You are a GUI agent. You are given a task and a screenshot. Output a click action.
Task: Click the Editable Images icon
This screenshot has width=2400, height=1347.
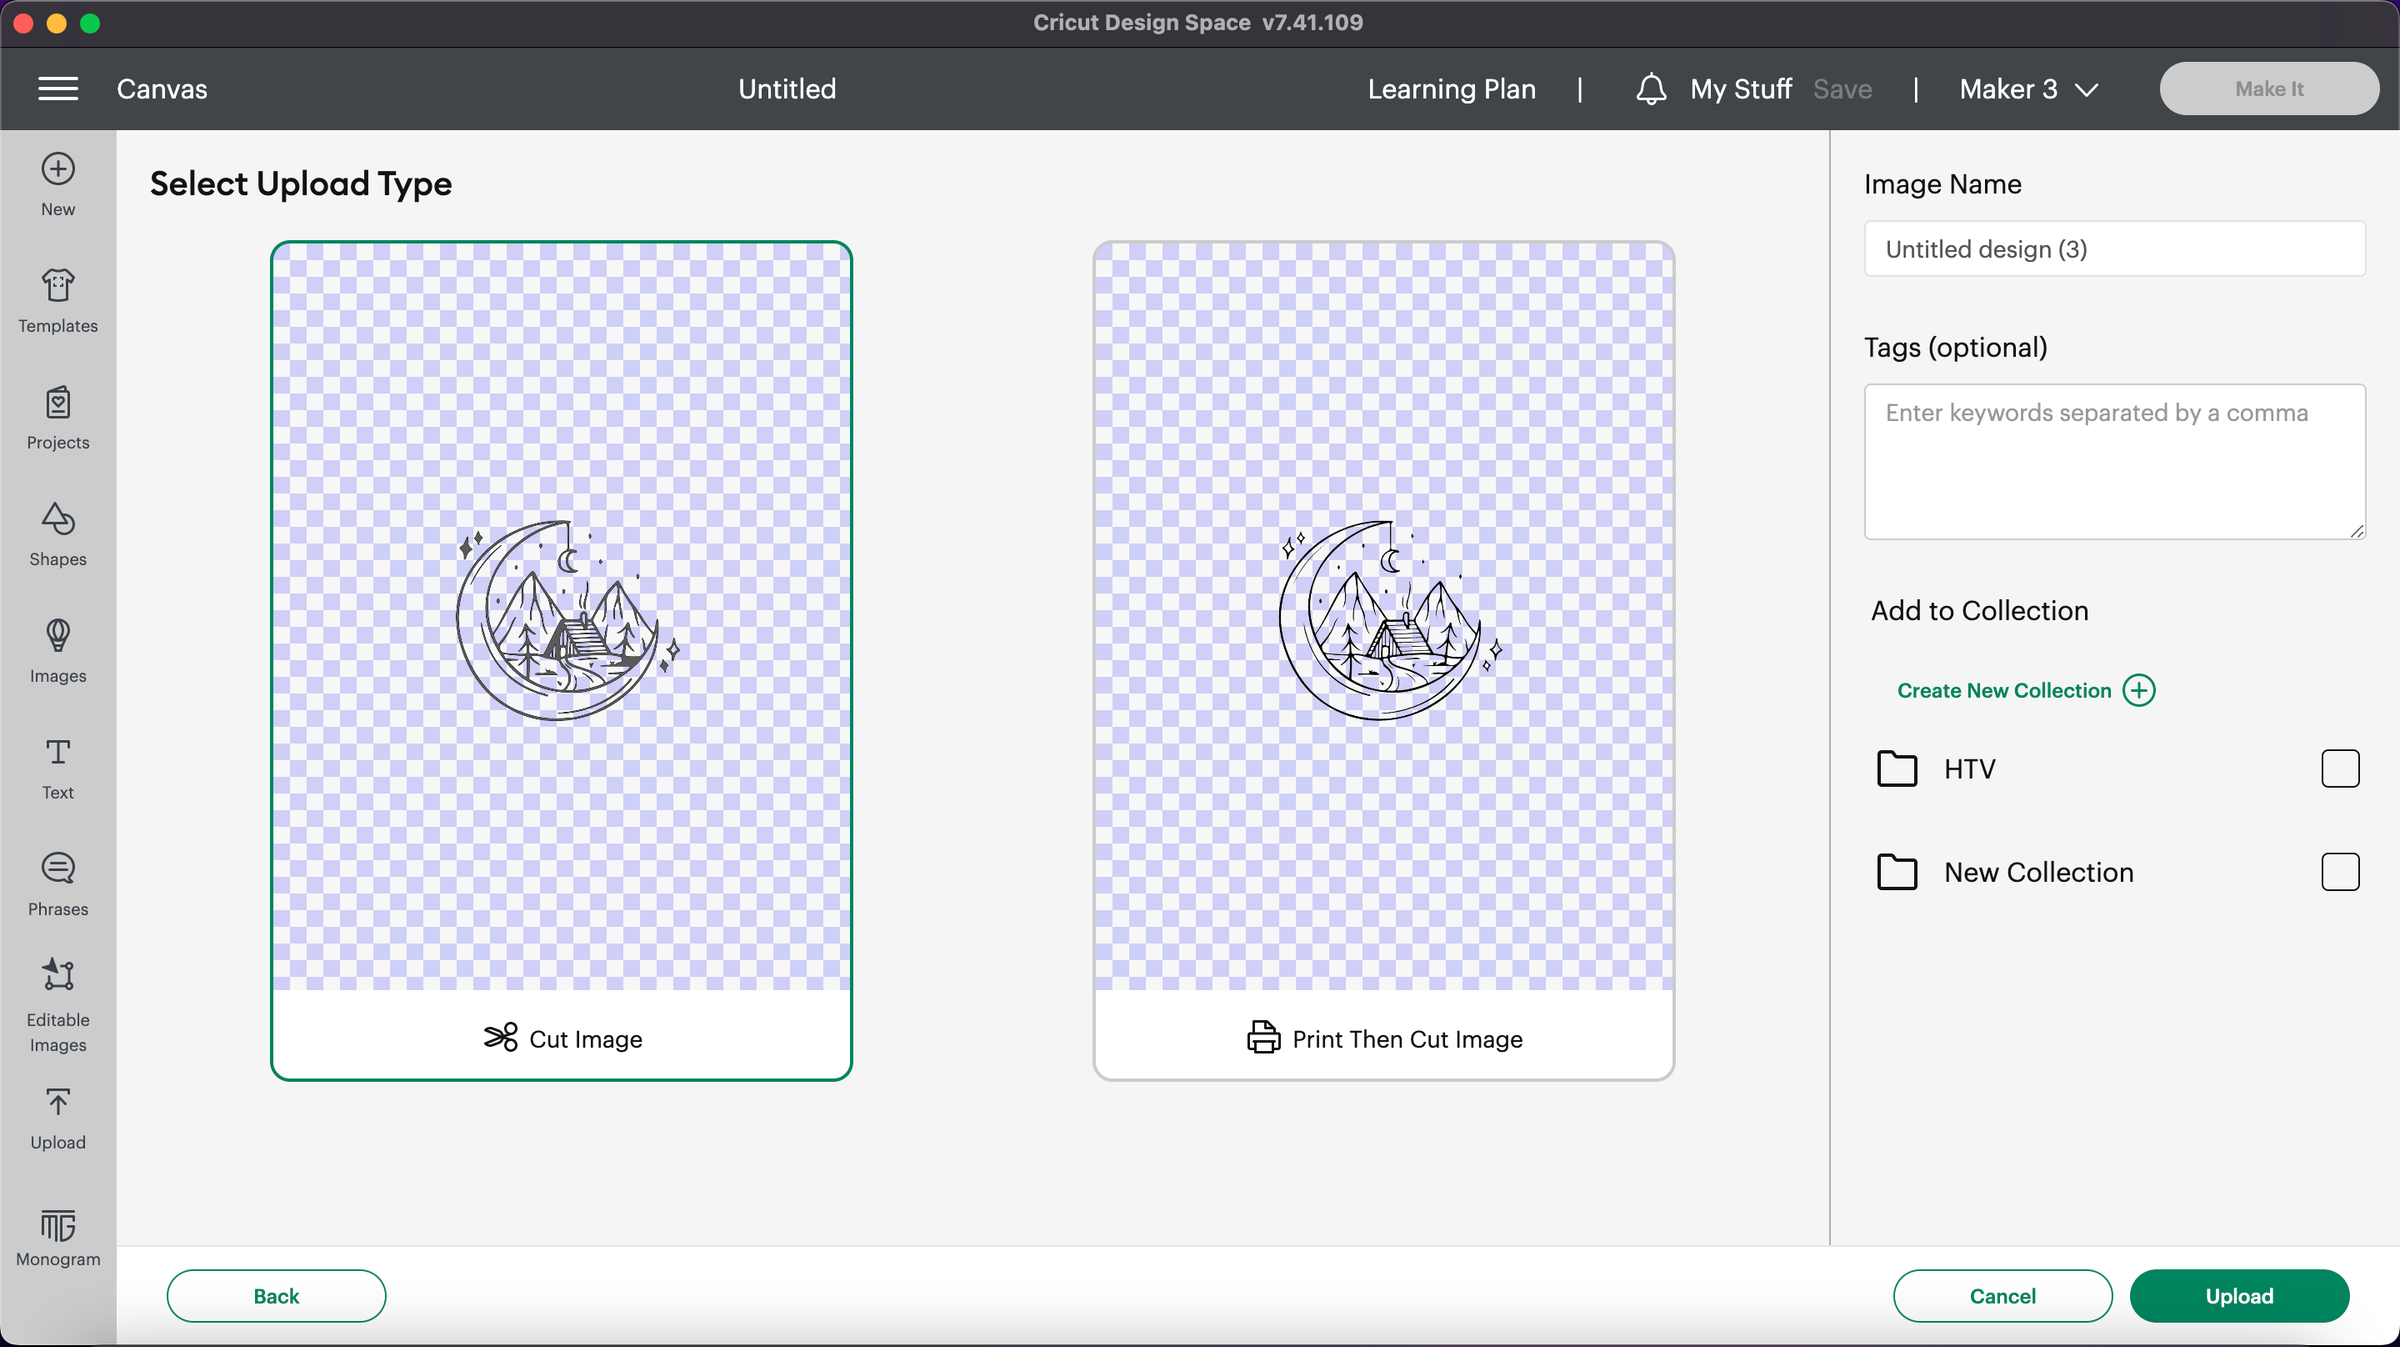[58, 975]
